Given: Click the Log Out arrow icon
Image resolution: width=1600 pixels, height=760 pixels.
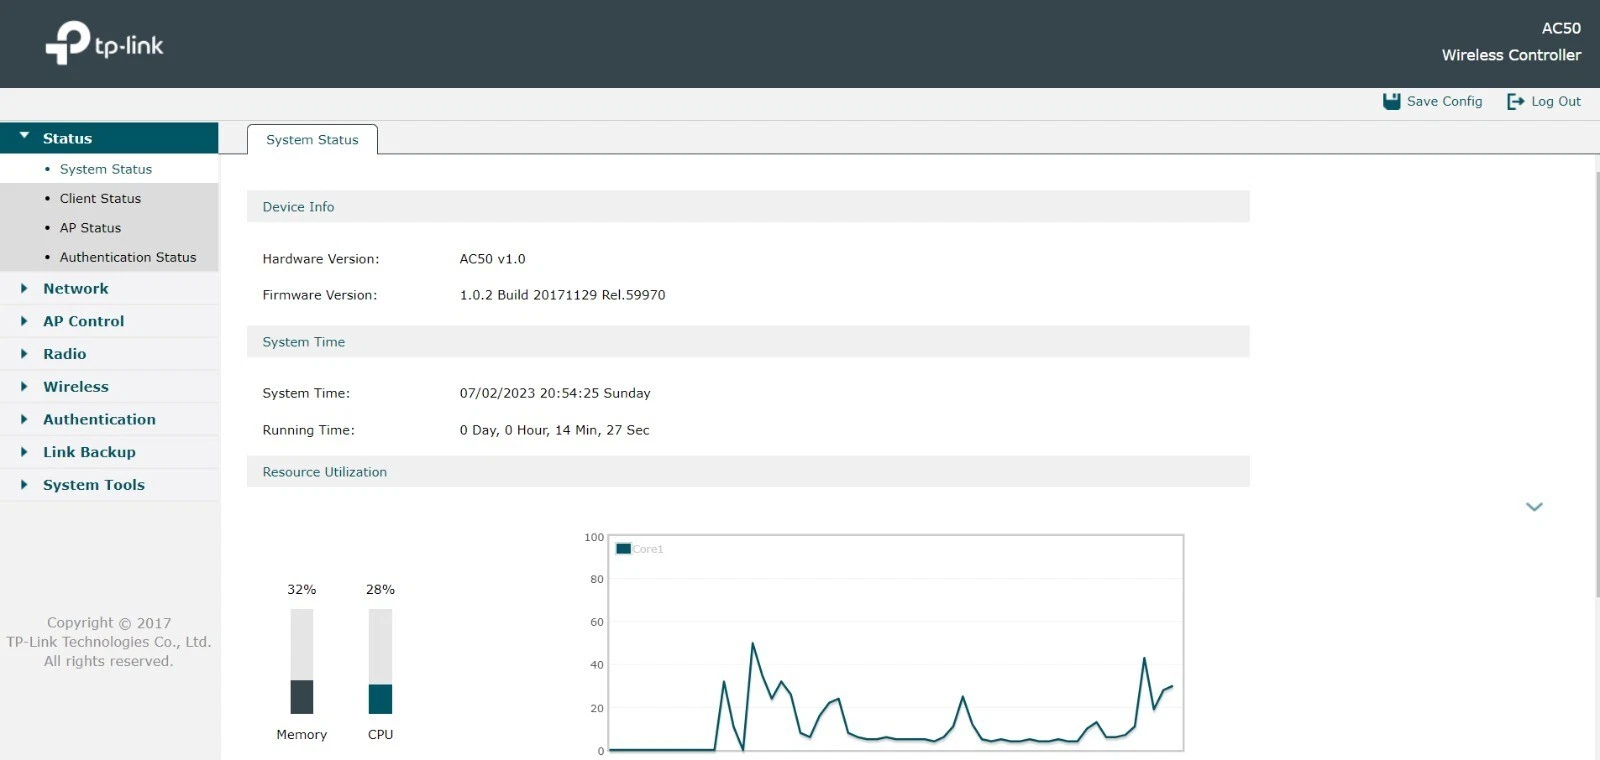Looking at the screenshot, I should 1515,101.
